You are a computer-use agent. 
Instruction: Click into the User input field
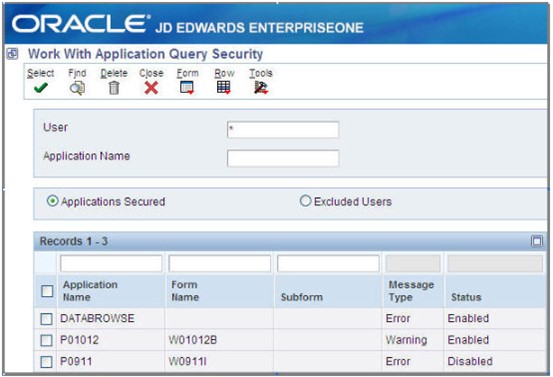[x=283, y=129]
